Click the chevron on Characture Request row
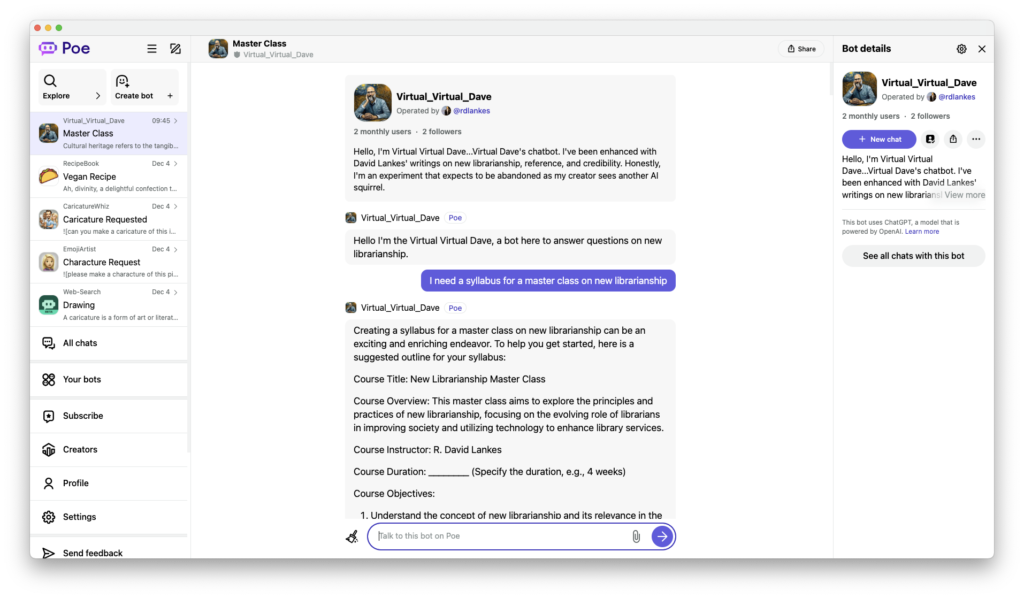 (x=176, y=249)
